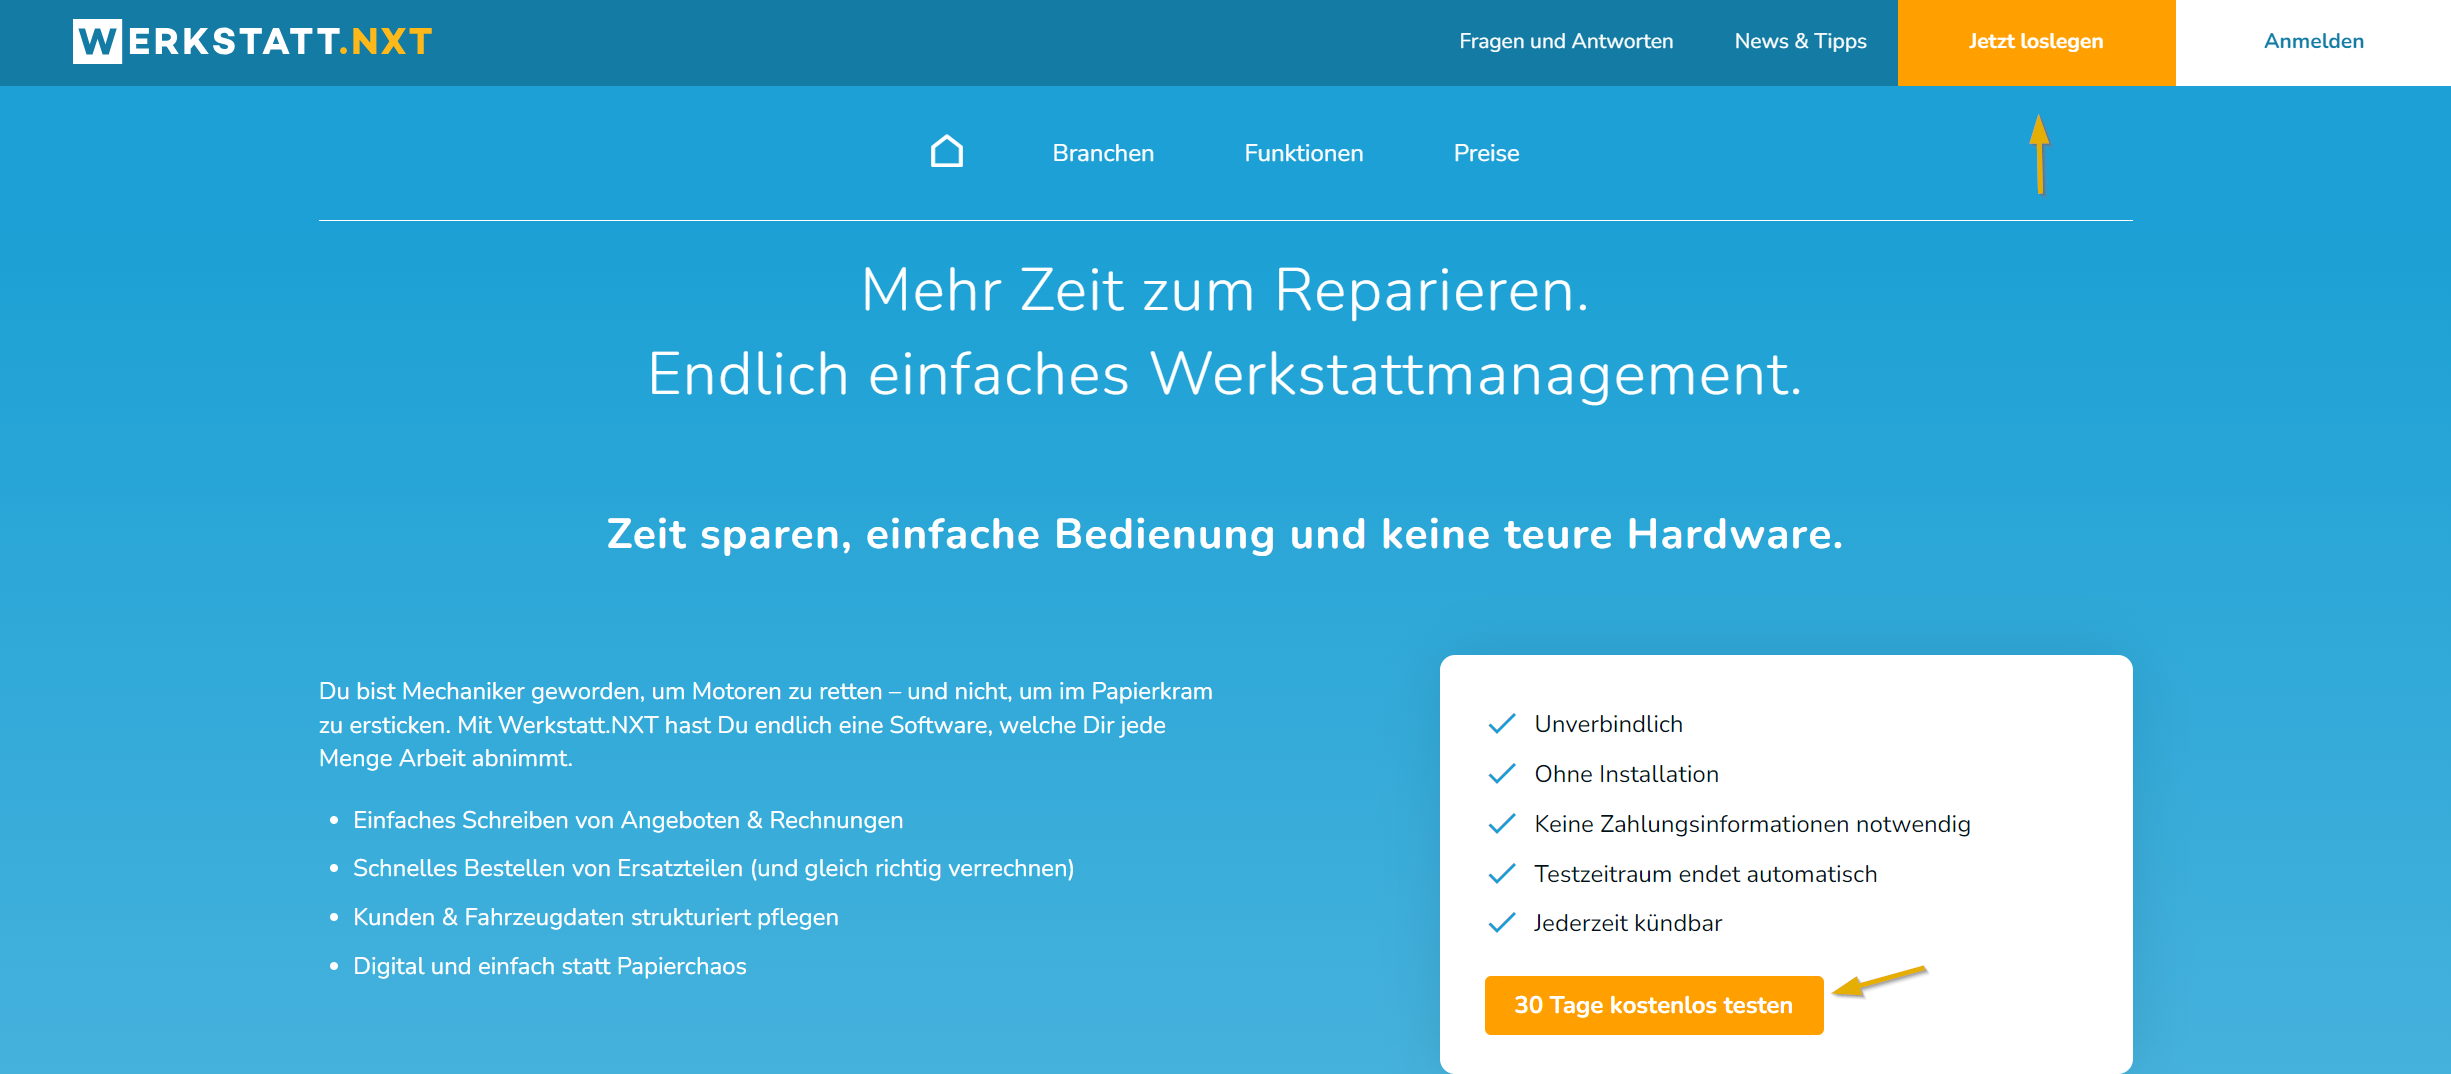Go to the Preise page
This screenshot has height=1074, width=2451.
point(1486,153)
